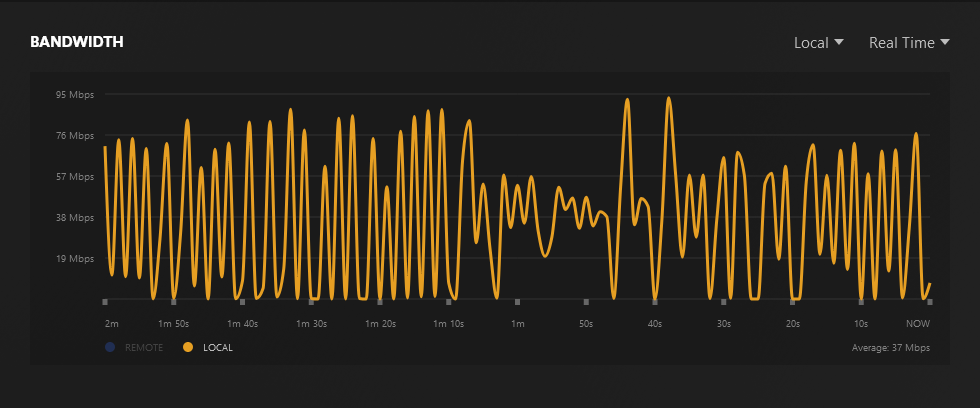Toggle the REMOTE legend dot
The height and width of the screenshot is (408, 980).
110,347
